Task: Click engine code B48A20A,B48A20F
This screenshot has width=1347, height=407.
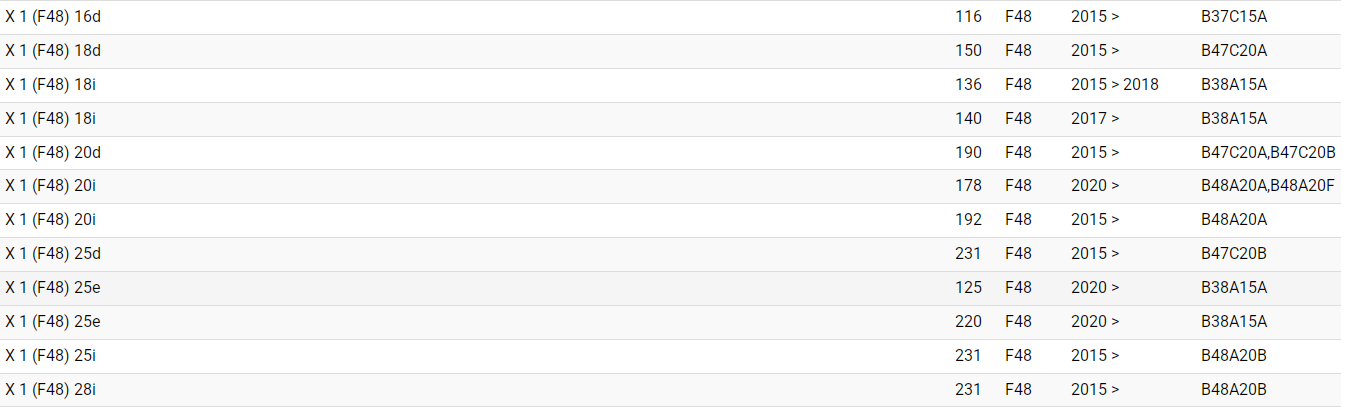Action: click(x=1267, y=186)
